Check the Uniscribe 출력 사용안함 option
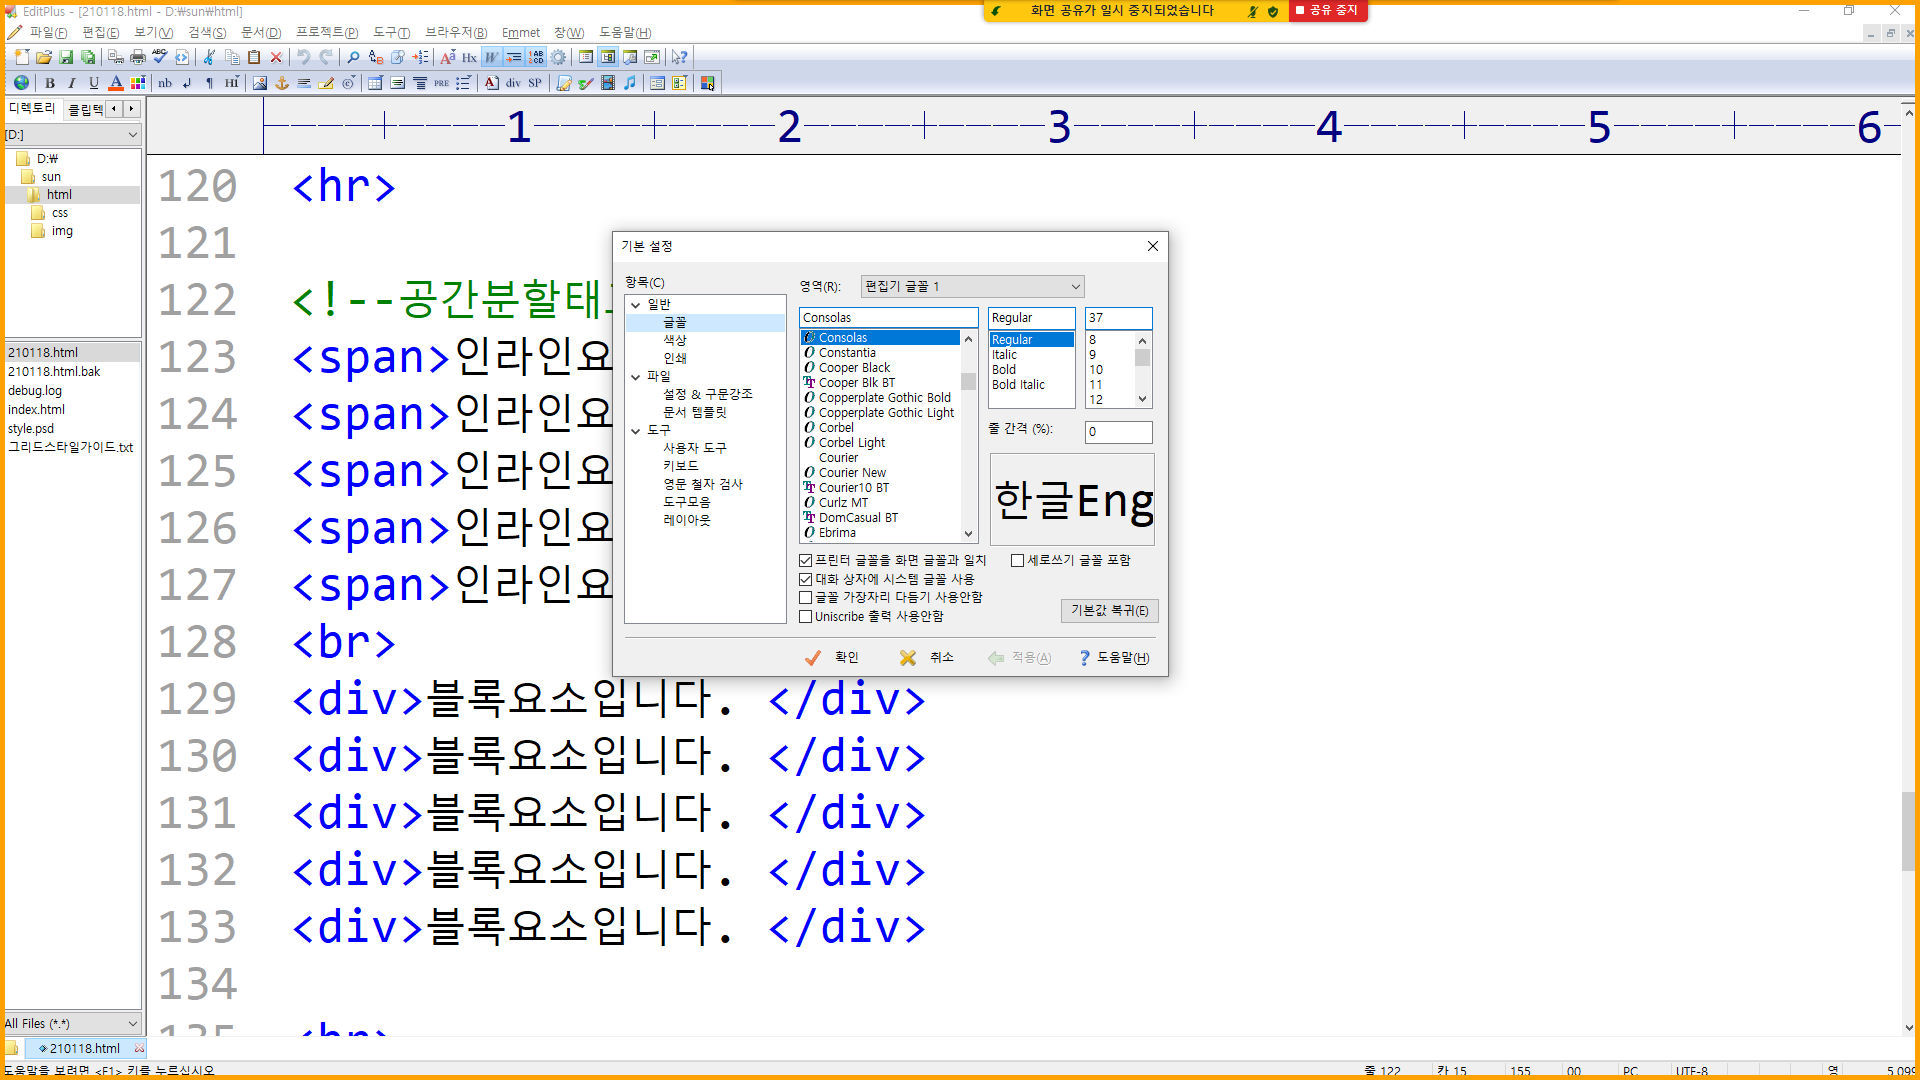The width and height of the screenshot is (1920, 1080). click(806, 617)
